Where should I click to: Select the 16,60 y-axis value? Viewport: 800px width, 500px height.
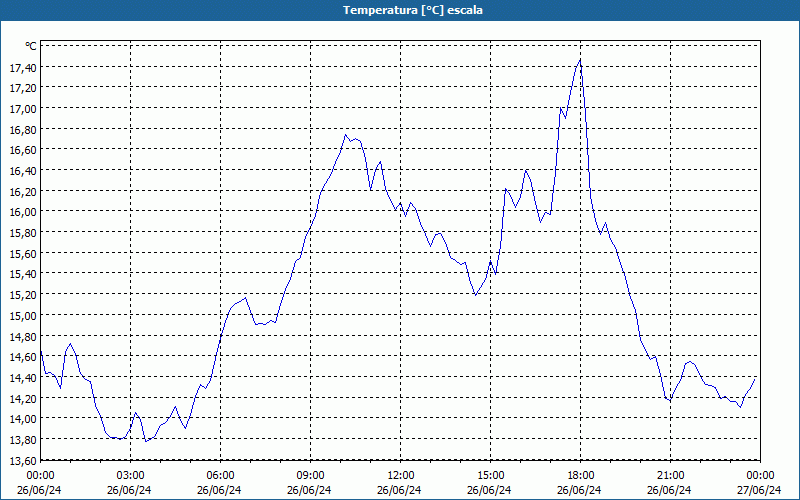tap(23, 149)
